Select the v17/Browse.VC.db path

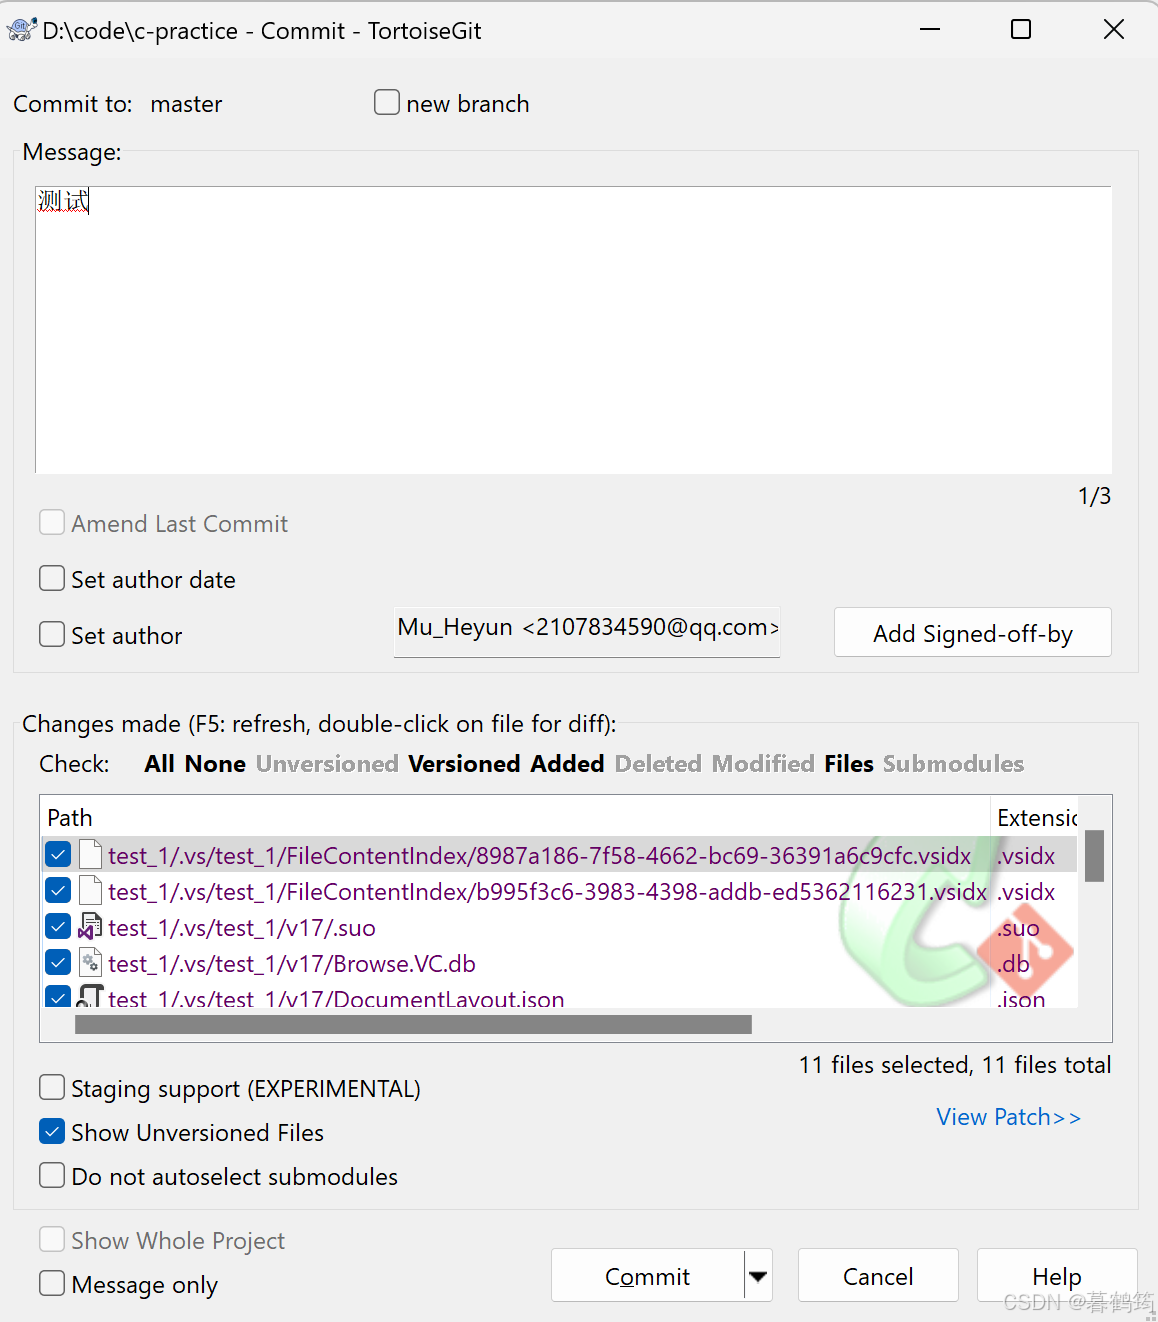point(292,963)
